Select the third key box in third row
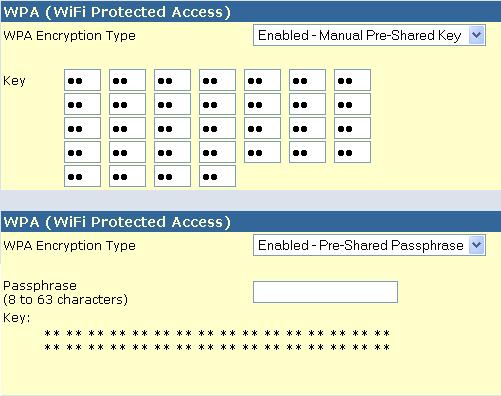The width and height of the screenshot is (501, 396). 172,128
